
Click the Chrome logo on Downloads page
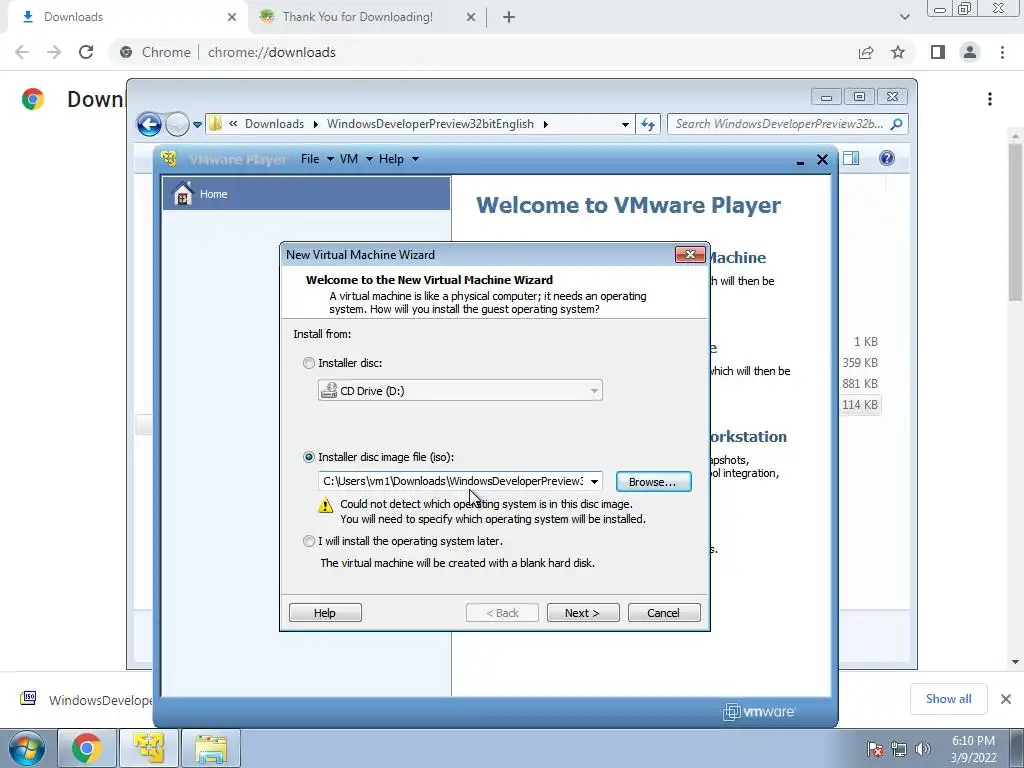point(33,99)
